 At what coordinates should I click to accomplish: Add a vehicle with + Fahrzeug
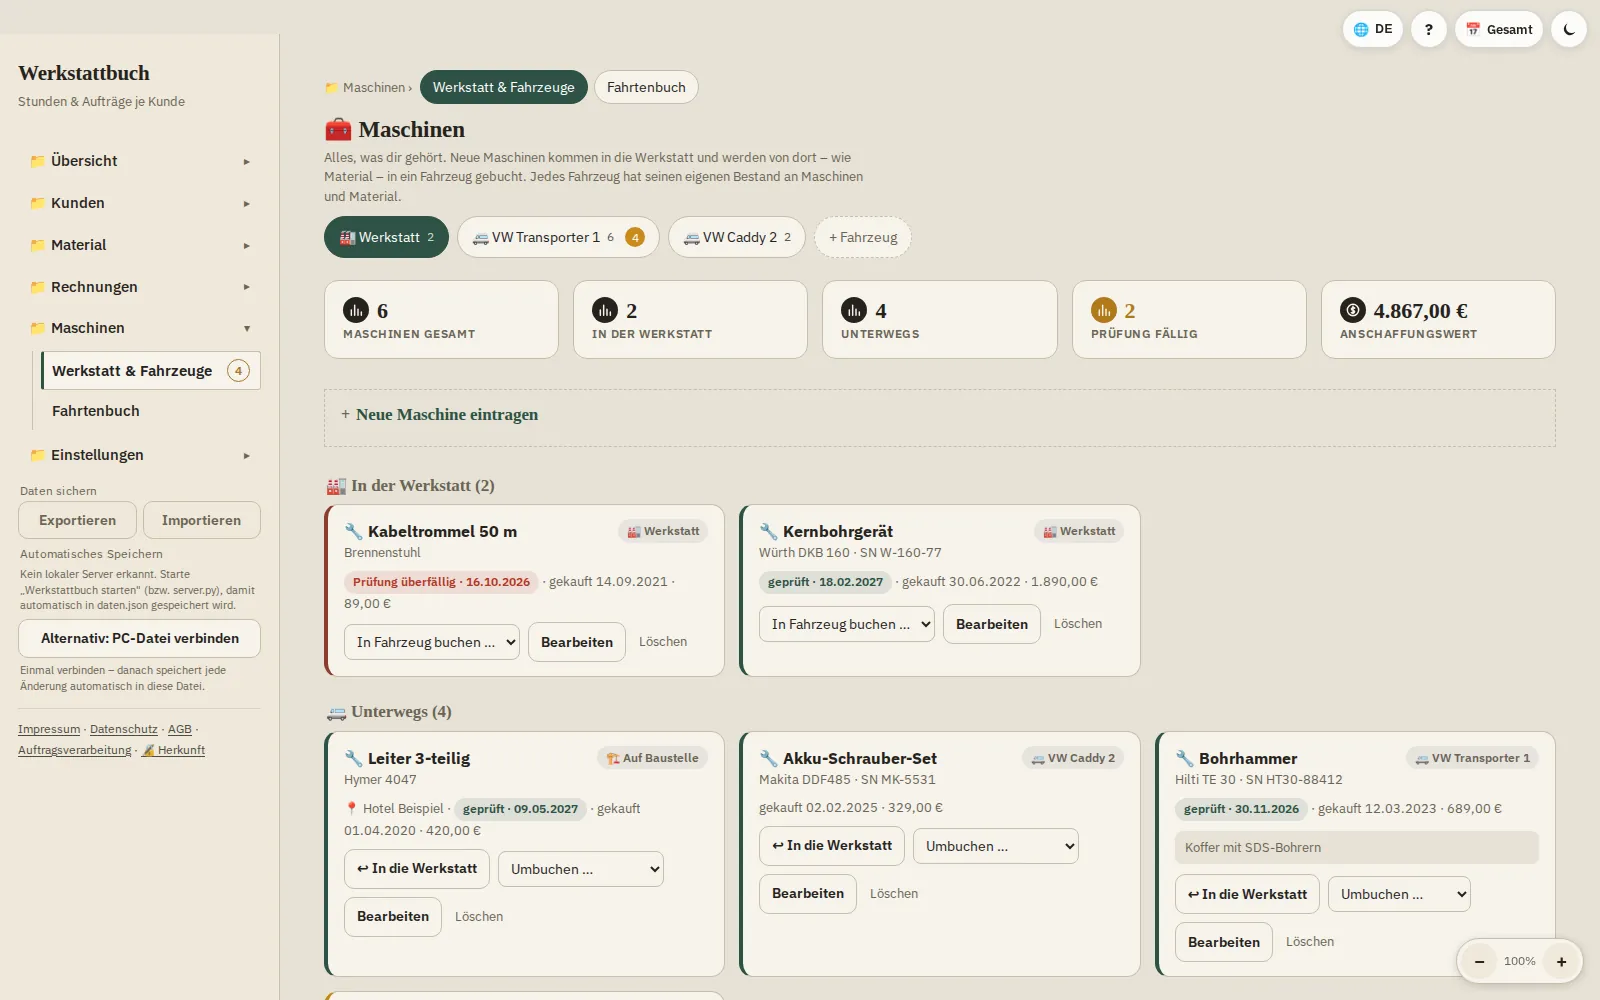click(863, 237)
